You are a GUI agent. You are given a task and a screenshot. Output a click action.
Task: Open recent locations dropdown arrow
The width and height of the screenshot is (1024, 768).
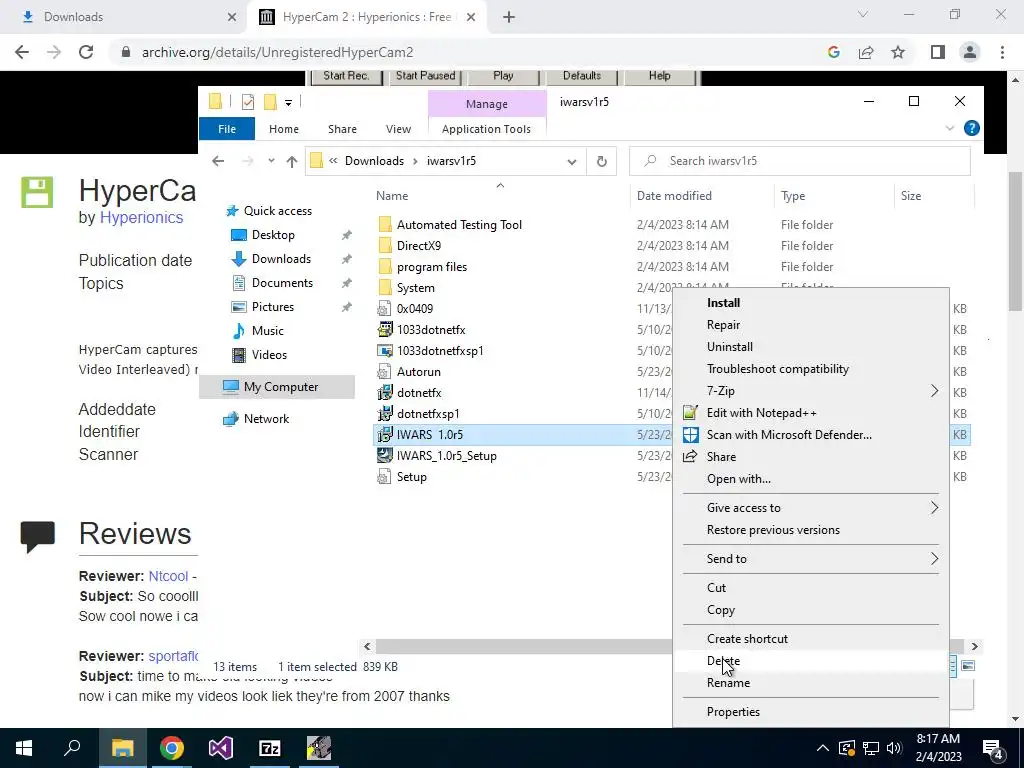271,161
